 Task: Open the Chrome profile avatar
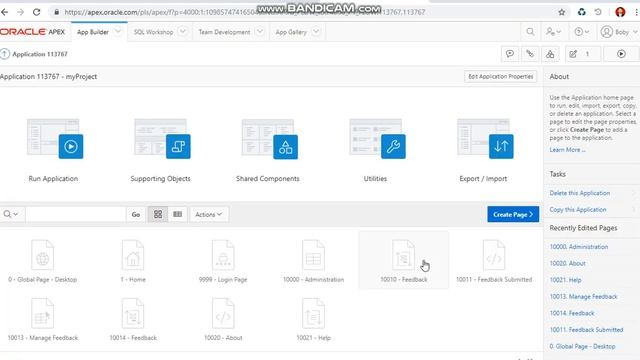(x=620, y=12)
